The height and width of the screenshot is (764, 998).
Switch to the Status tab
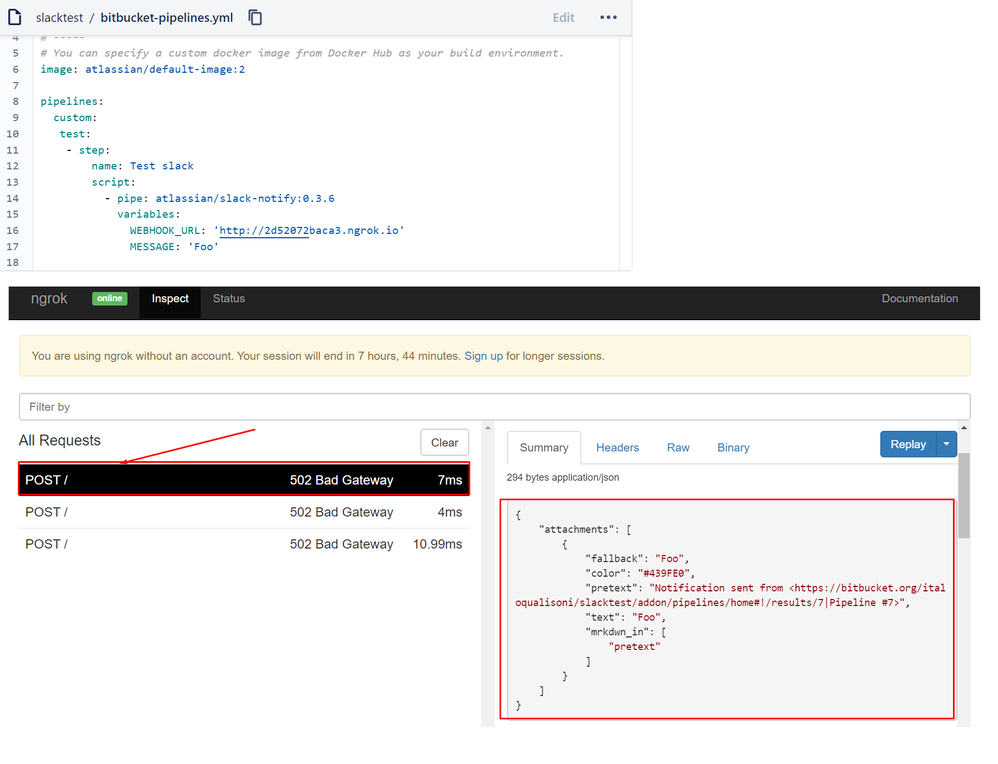[x=228, y=299]
